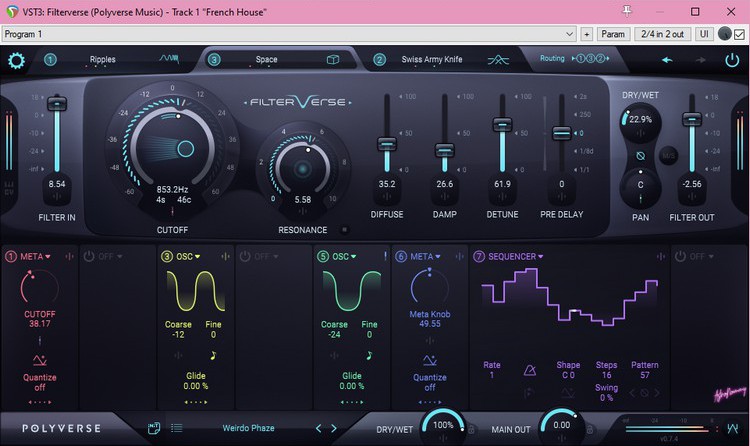Click the Swiss Army Knife filter curve icon
750x446 pixels.
click(x=498, y=60)
